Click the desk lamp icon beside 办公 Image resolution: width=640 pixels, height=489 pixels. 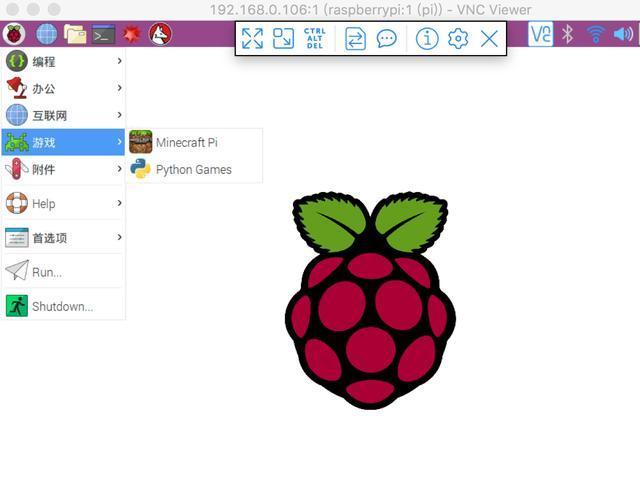tap(17, 88)
